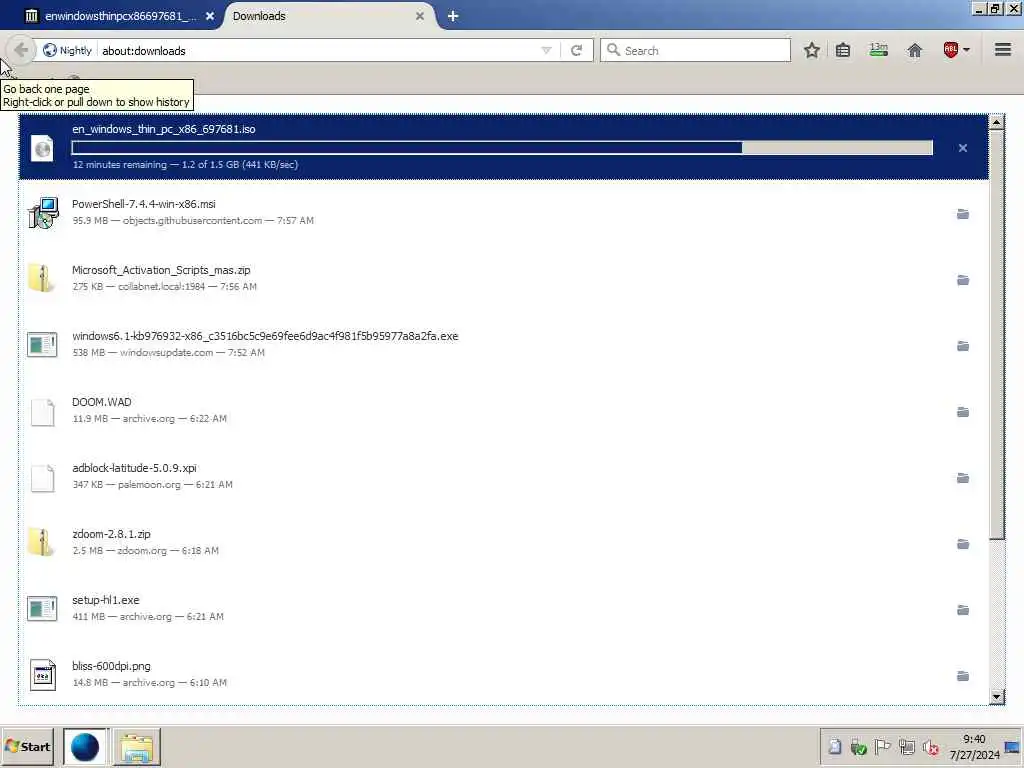Screen dimensions: 1024x768
Task: Click the zip icon of zdoom-2.8.1
Action: [41, 542]
